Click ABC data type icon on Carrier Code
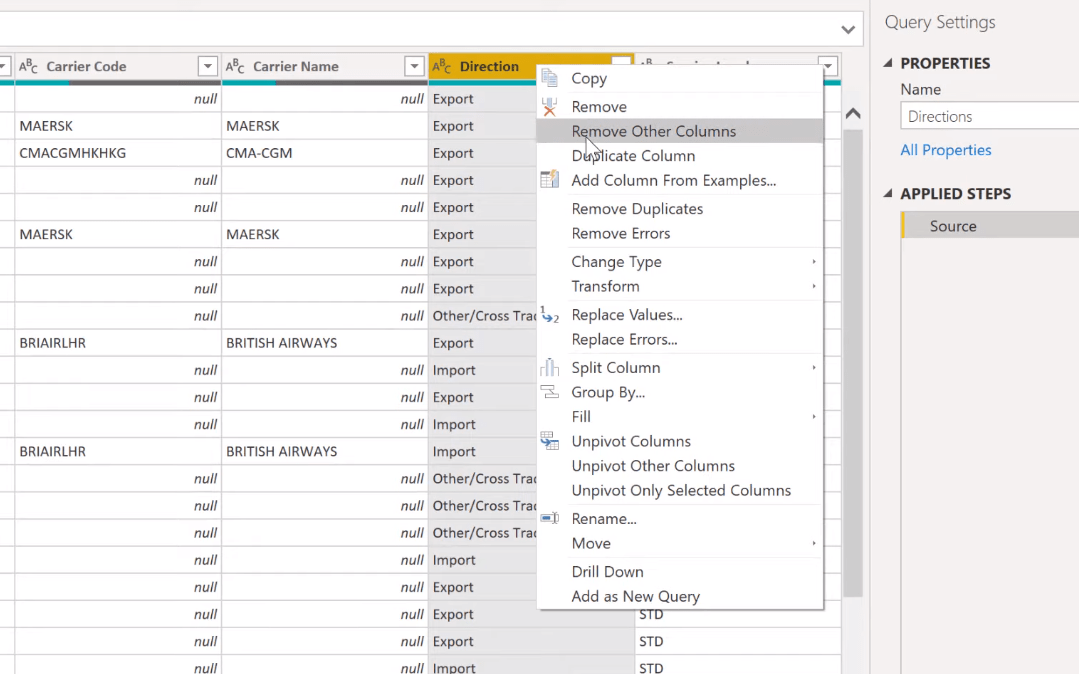Screen dimensions: 1079x674 tap(28, 66)
